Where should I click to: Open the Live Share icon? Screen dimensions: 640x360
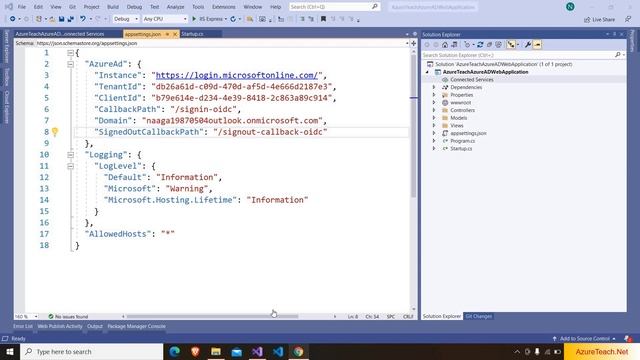(599, 19)
